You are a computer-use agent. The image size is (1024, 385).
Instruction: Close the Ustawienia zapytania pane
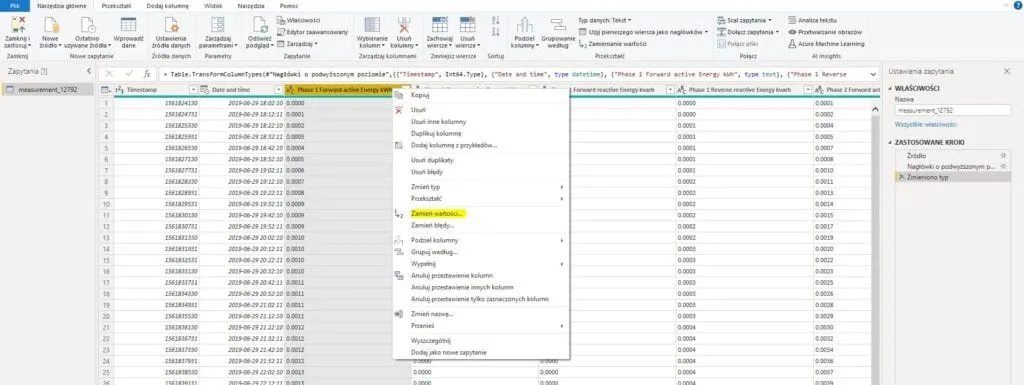click(x=1006, y=70)
